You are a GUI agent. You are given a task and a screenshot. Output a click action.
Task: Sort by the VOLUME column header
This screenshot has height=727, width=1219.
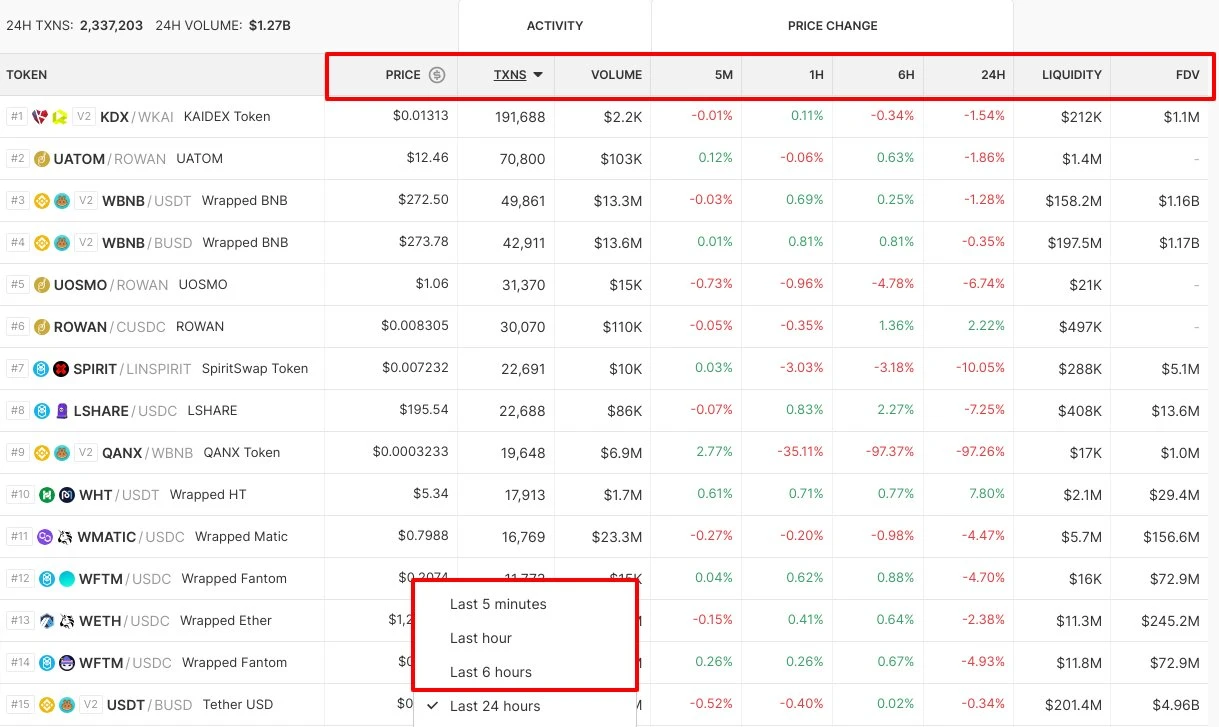click(x=616, y=75)
